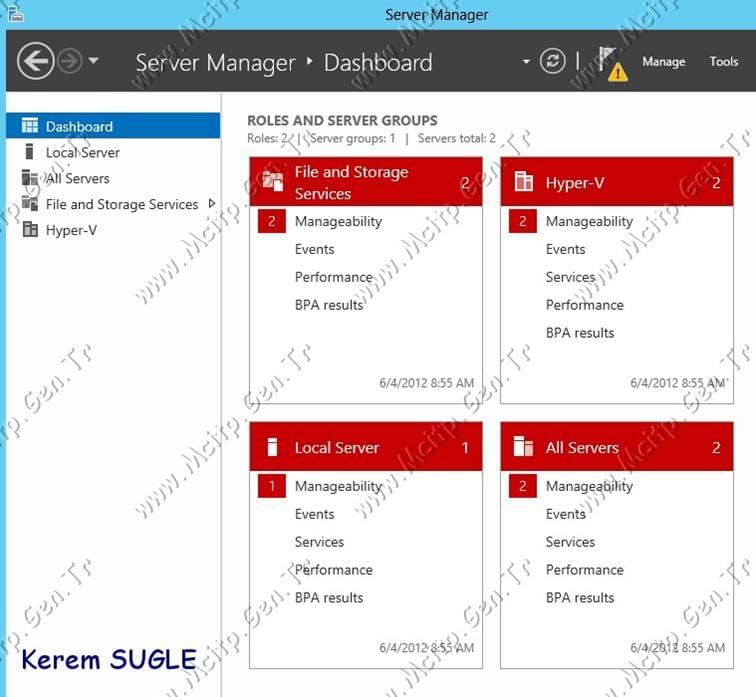Image resolution: width=756 pixels, height=697 pixels.
Task: Click the Dashboard breadcrumb in header
Action: pyautogui.click(x=378, y=63)
